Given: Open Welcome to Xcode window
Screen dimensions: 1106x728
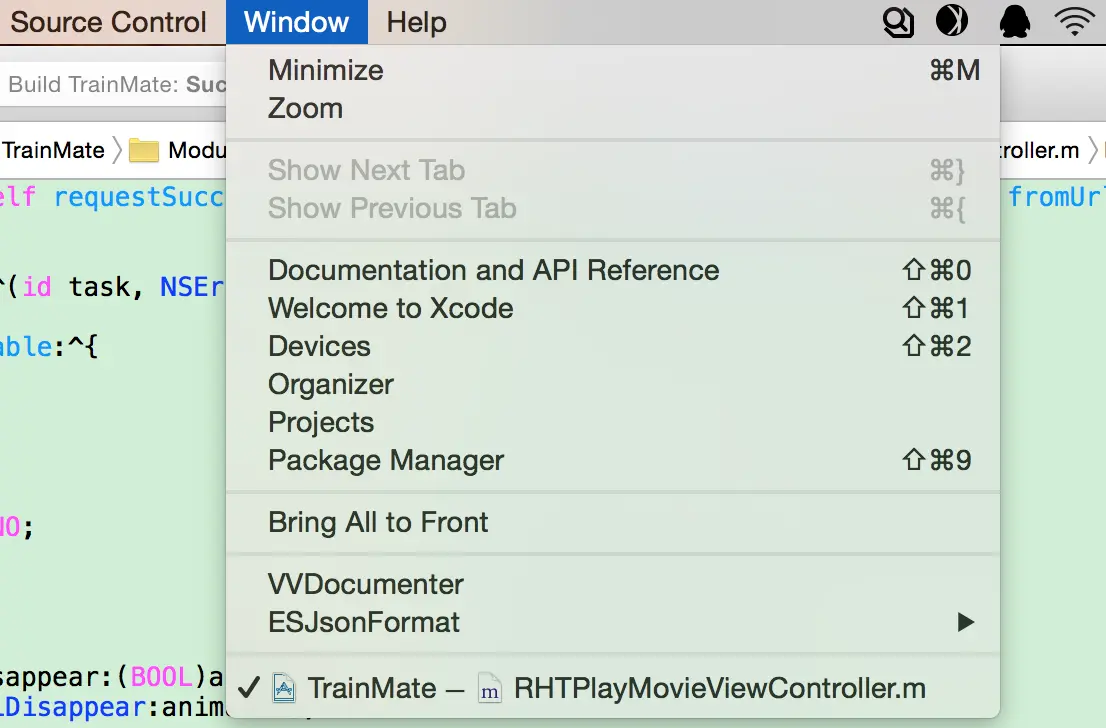Looking at the screenshot, I should (x=390, y=308).
